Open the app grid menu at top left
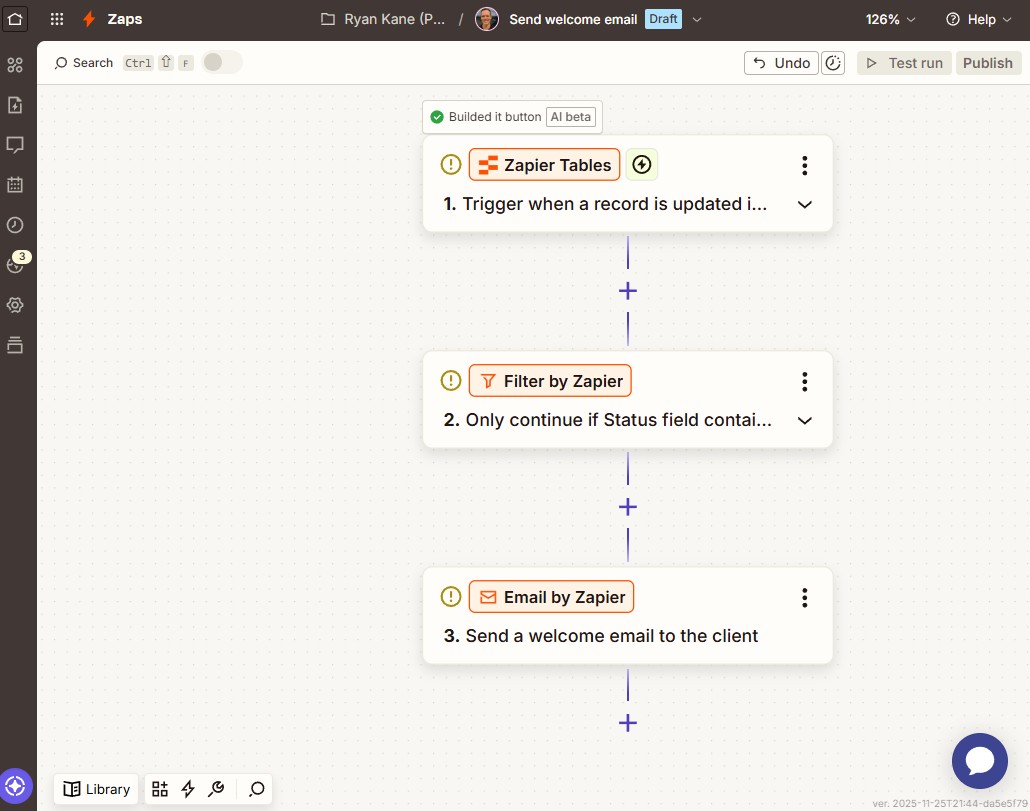The height and width of the screenshot is (811, 1030). coord(57,19)
